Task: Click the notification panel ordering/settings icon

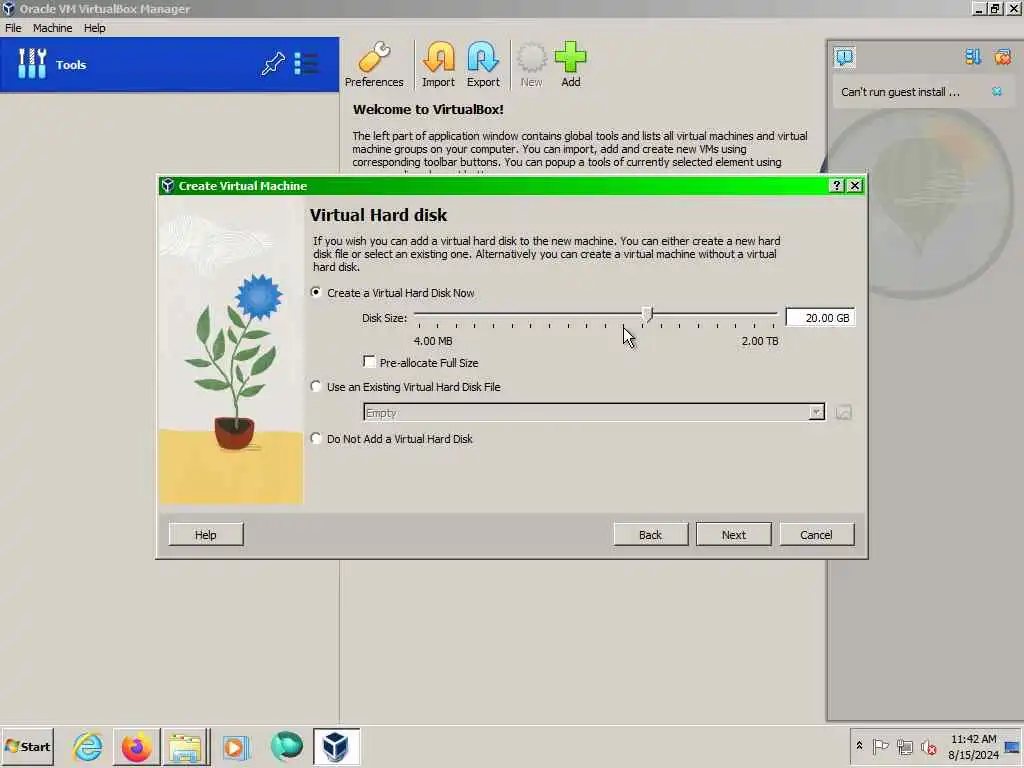Action: [972, 57]
